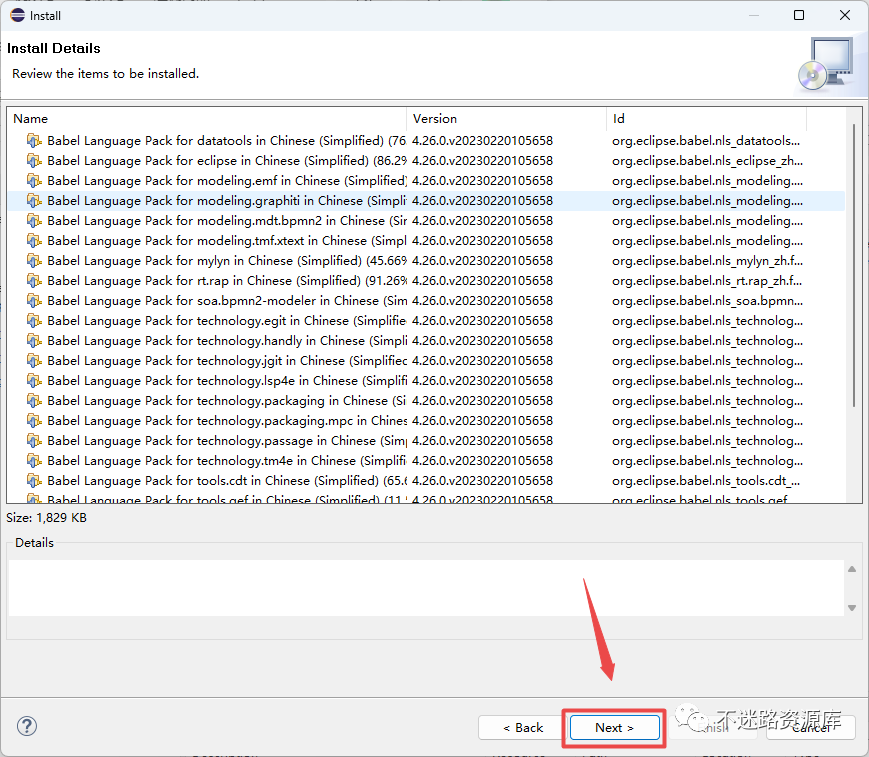
Task: Click the version cell of the datatools row
Action: click(482, 141)
